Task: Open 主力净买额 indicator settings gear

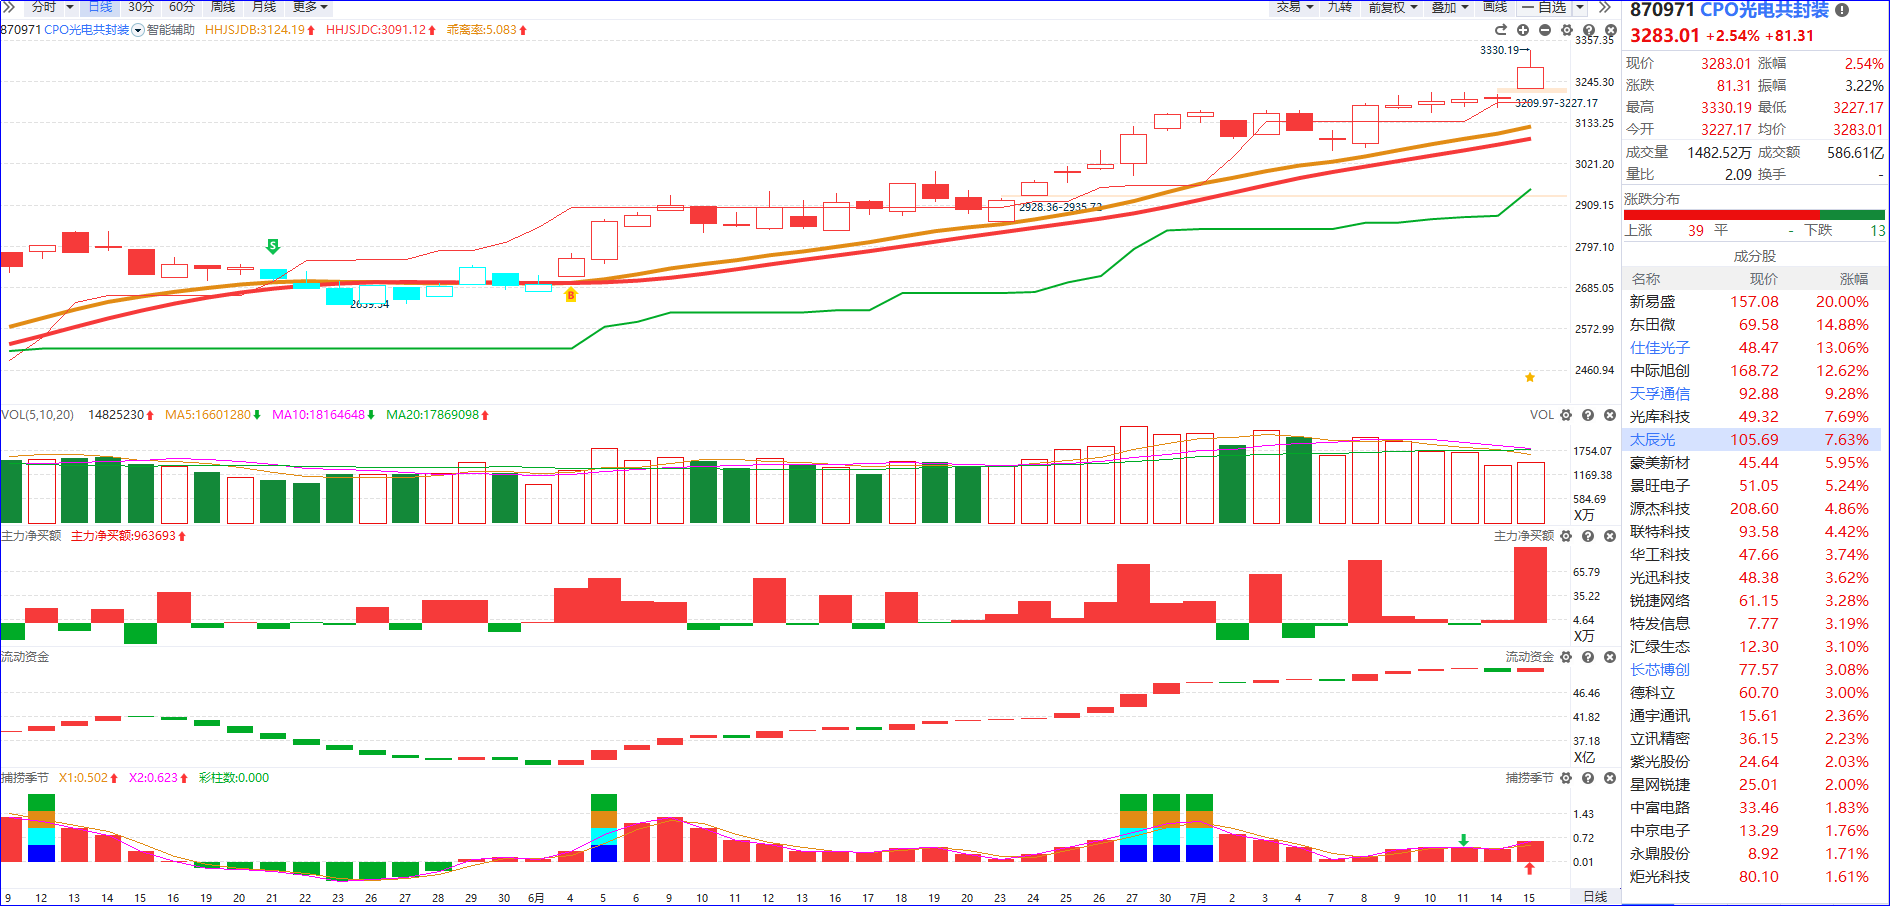Action: [1566, 536]
